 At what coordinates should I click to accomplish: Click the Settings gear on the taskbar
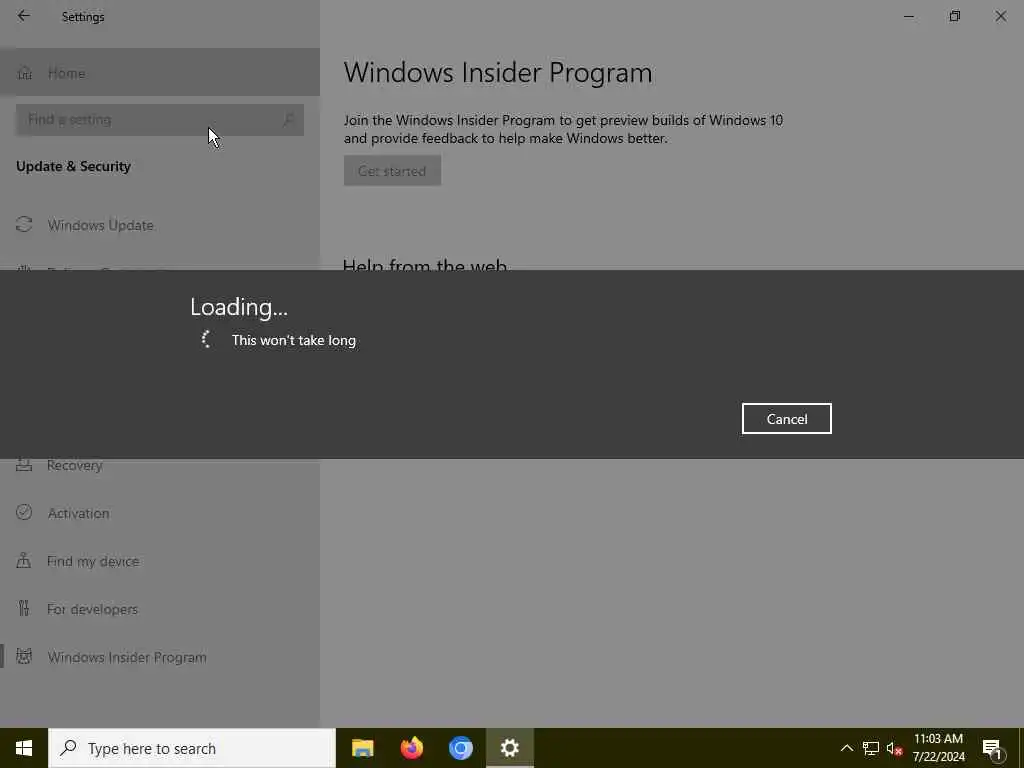click(x=509, y=748)
